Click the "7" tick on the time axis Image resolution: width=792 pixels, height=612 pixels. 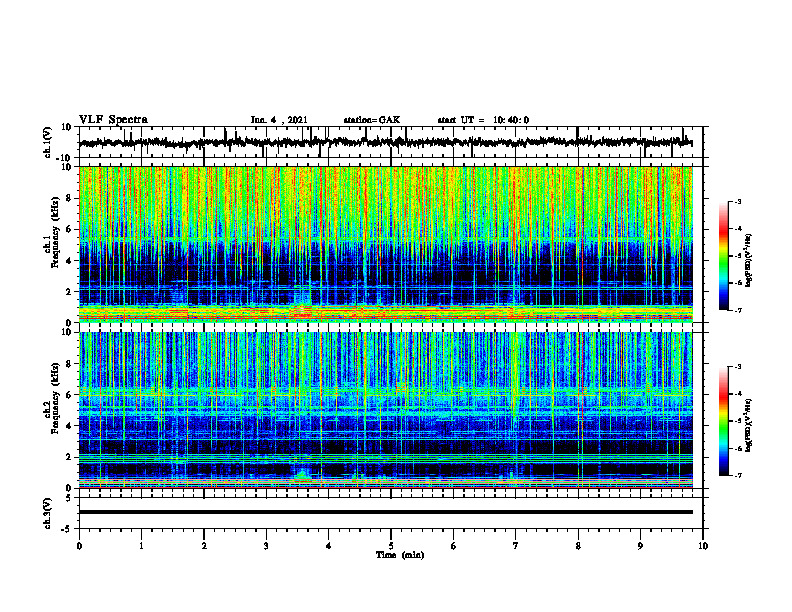click(516, 546)
